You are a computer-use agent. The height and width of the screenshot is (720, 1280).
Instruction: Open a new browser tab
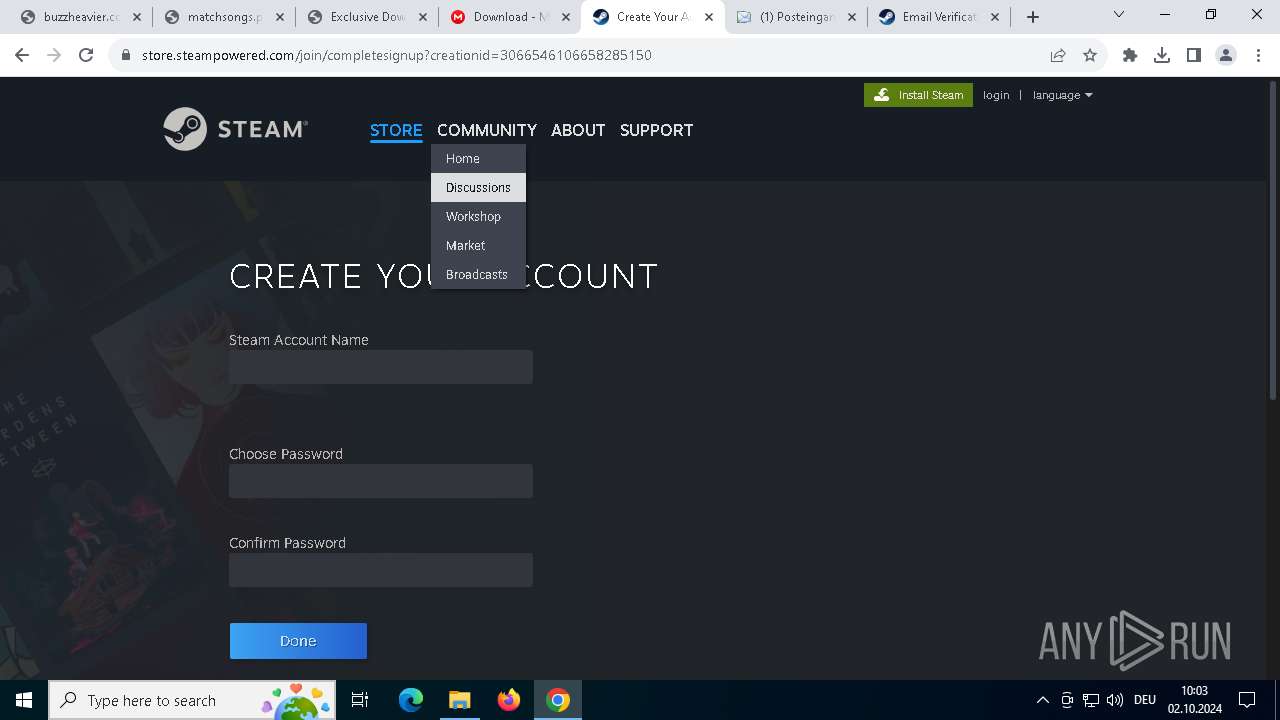[1033, 17]
